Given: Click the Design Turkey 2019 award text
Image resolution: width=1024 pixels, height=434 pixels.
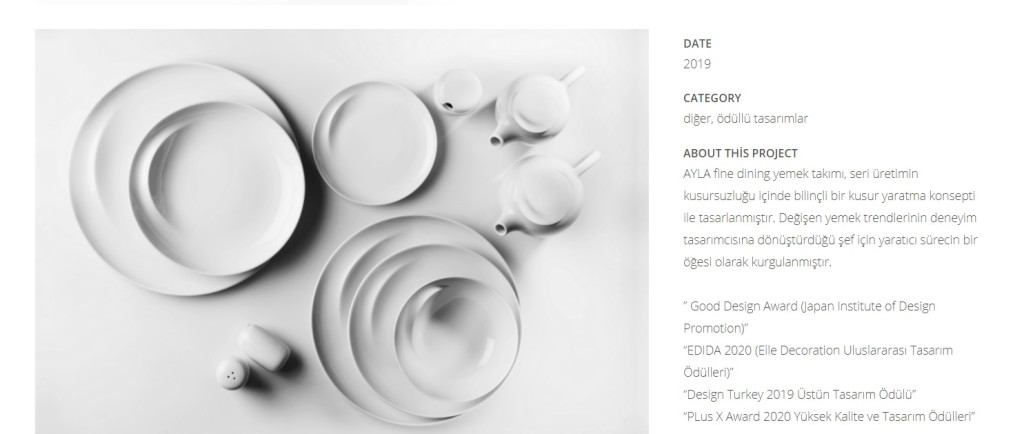Looking at the screenshot, I should [x=800, y=394].
